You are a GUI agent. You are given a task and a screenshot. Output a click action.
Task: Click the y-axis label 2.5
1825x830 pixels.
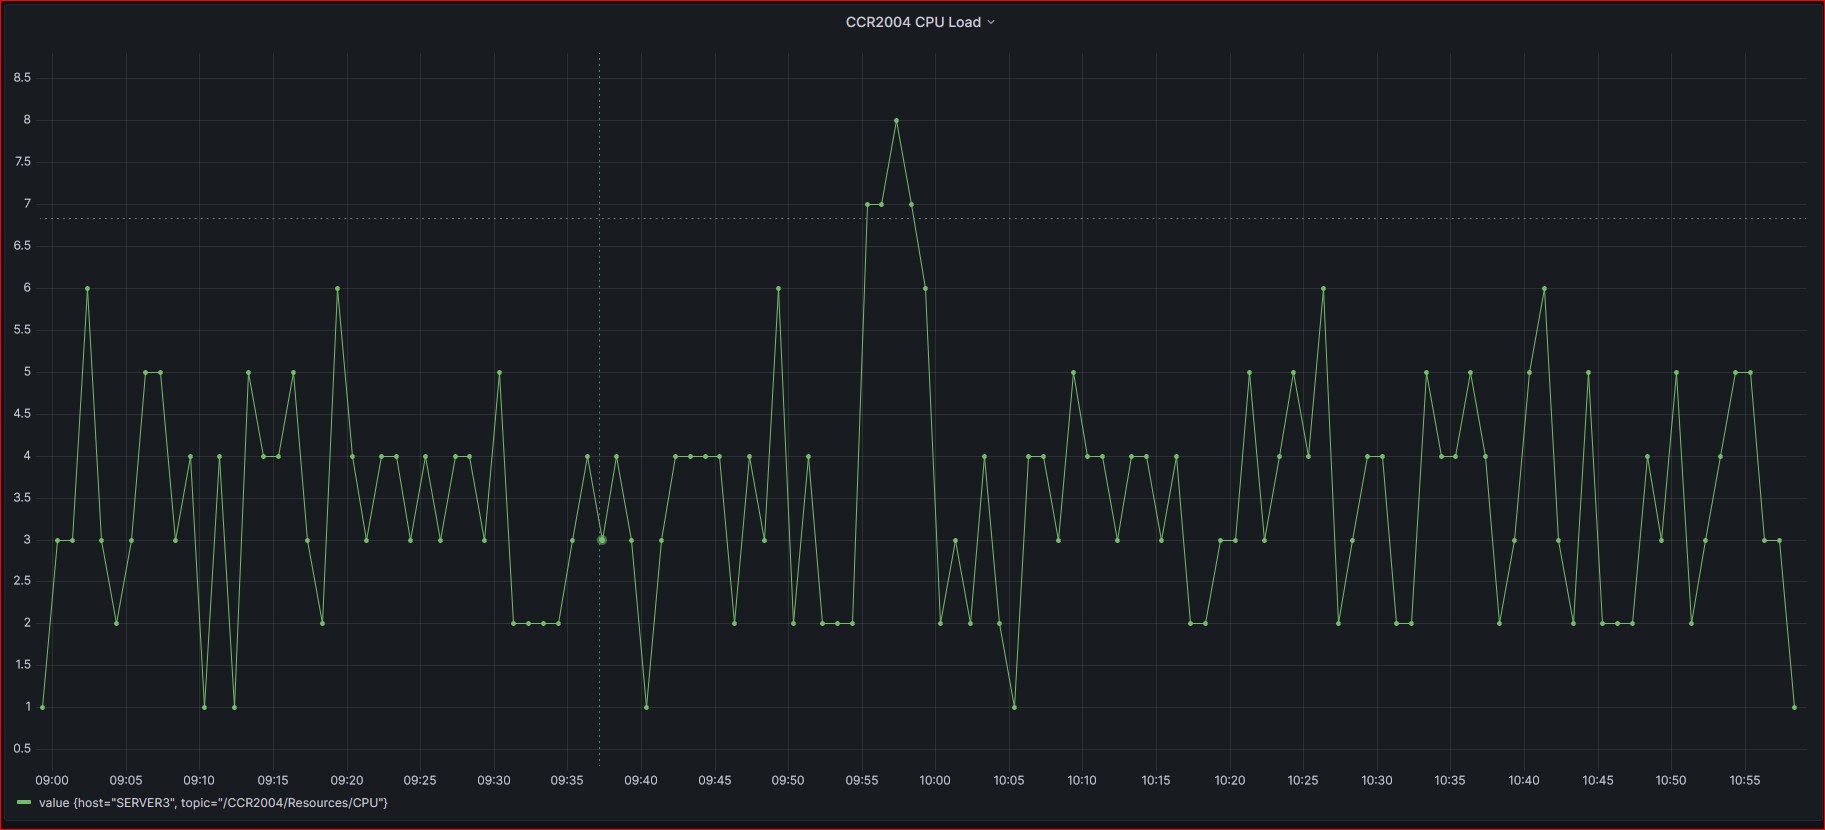coord(22,580)
